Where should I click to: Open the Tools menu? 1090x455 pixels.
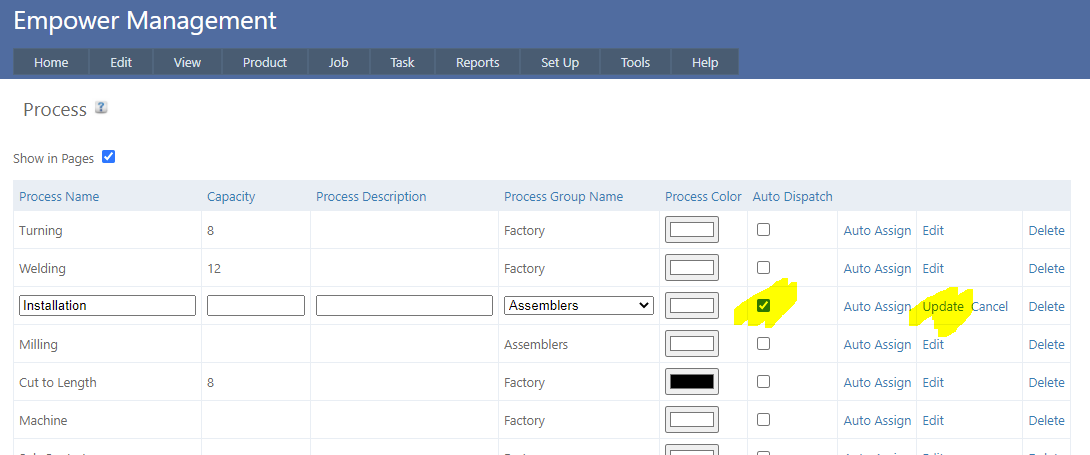pyautogui.click(x=635, y=62)
